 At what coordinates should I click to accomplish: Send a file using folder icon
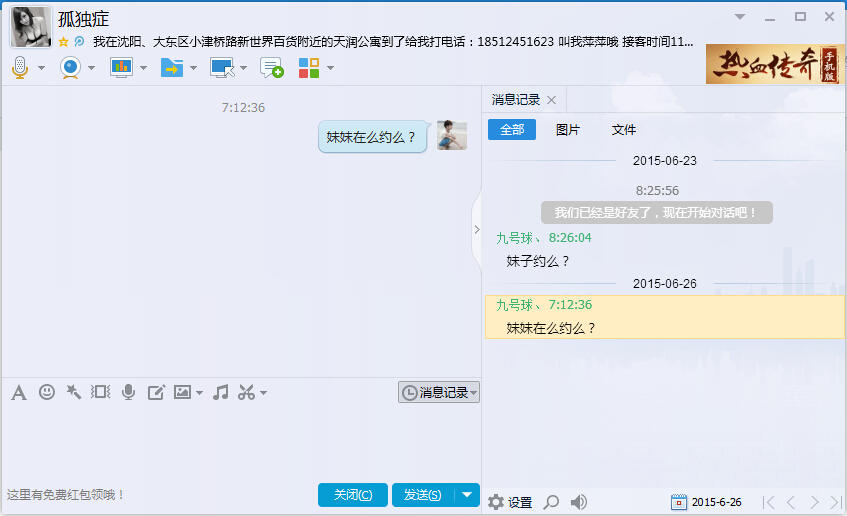172,68
